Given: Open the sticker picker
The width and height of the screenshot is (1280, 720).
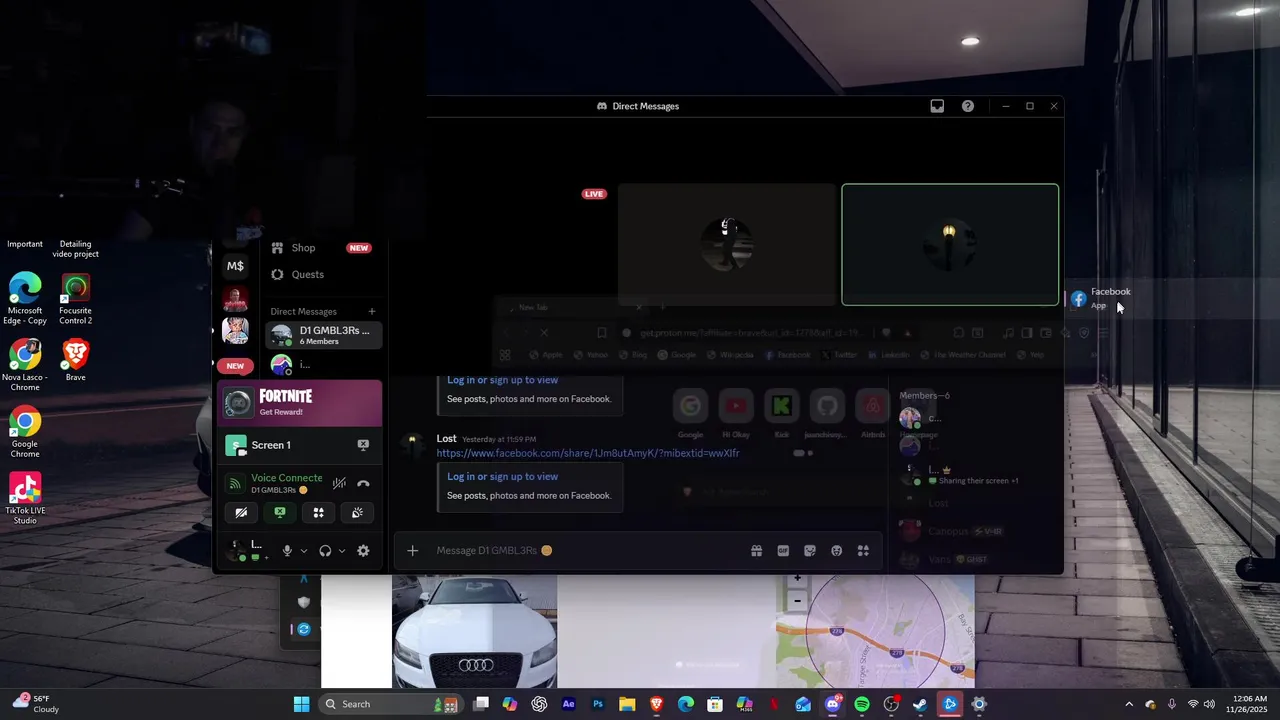Looking at the screenshot, I should click(810, 550).
